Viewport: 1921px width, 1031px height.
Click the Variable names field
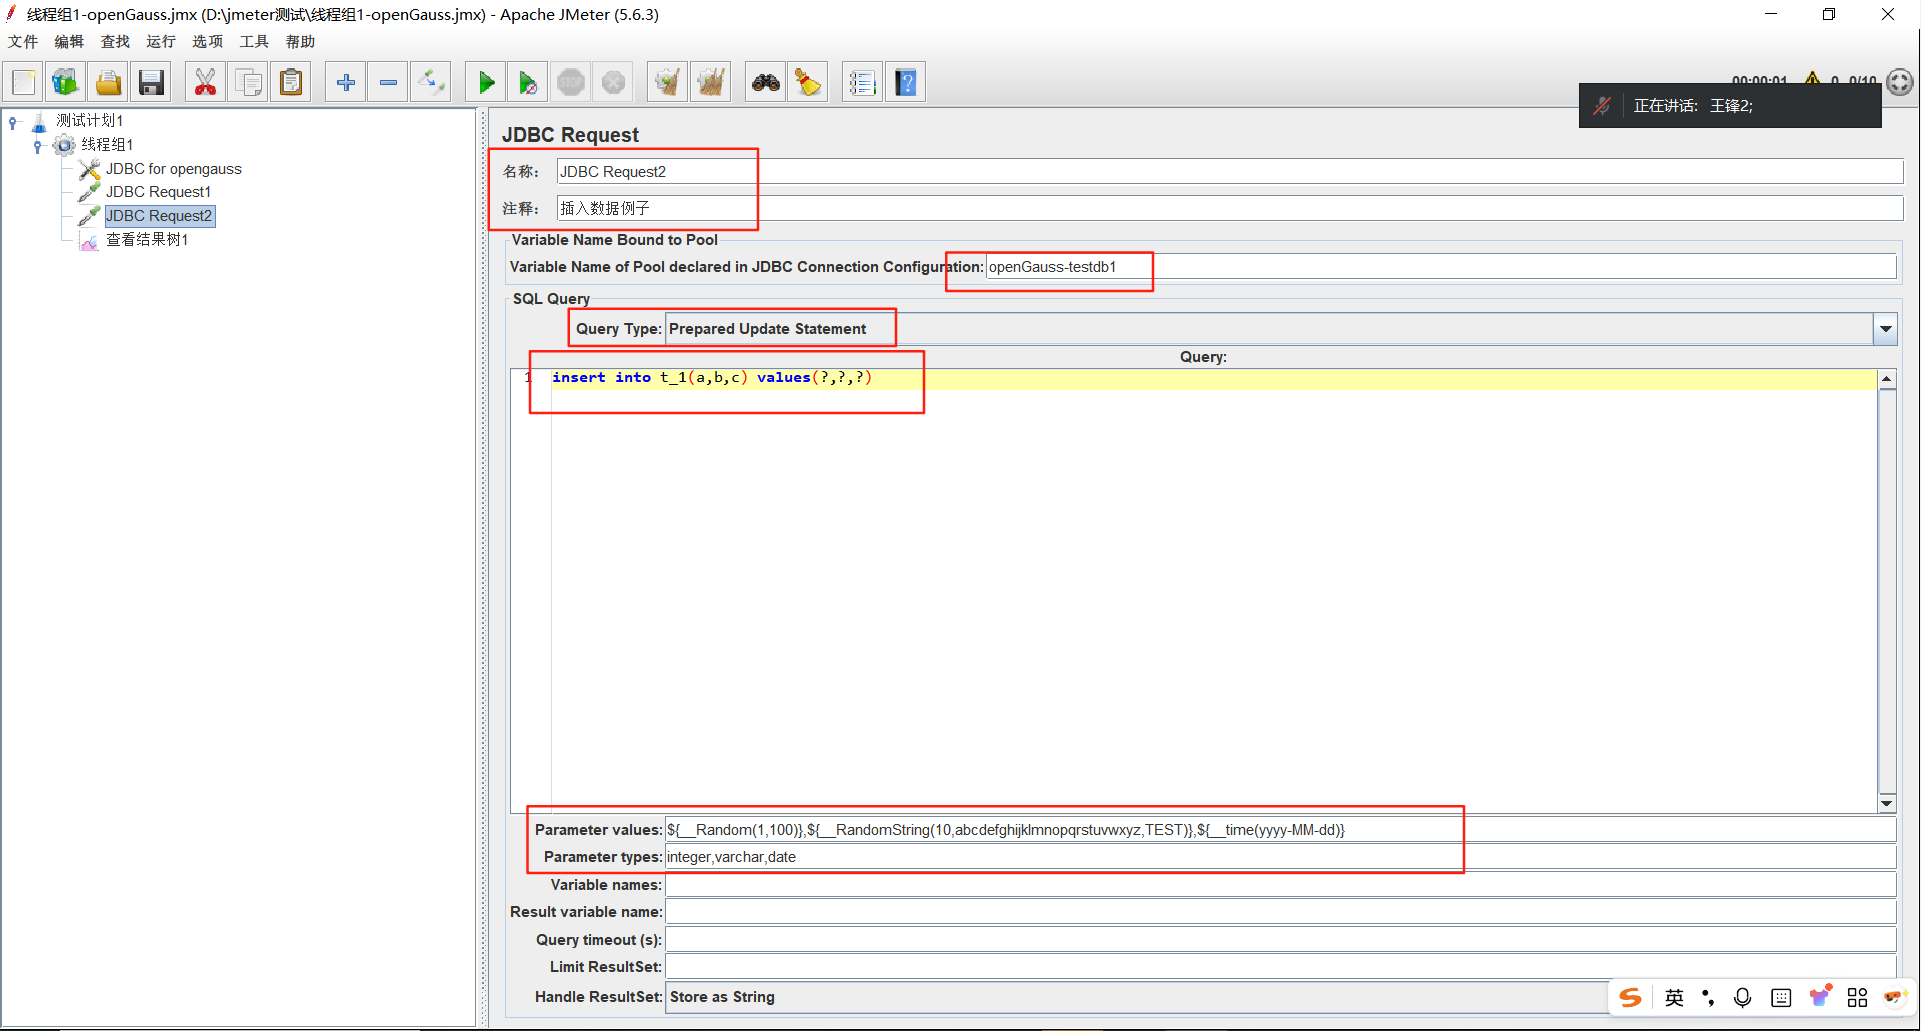[x=1281, y=885]
